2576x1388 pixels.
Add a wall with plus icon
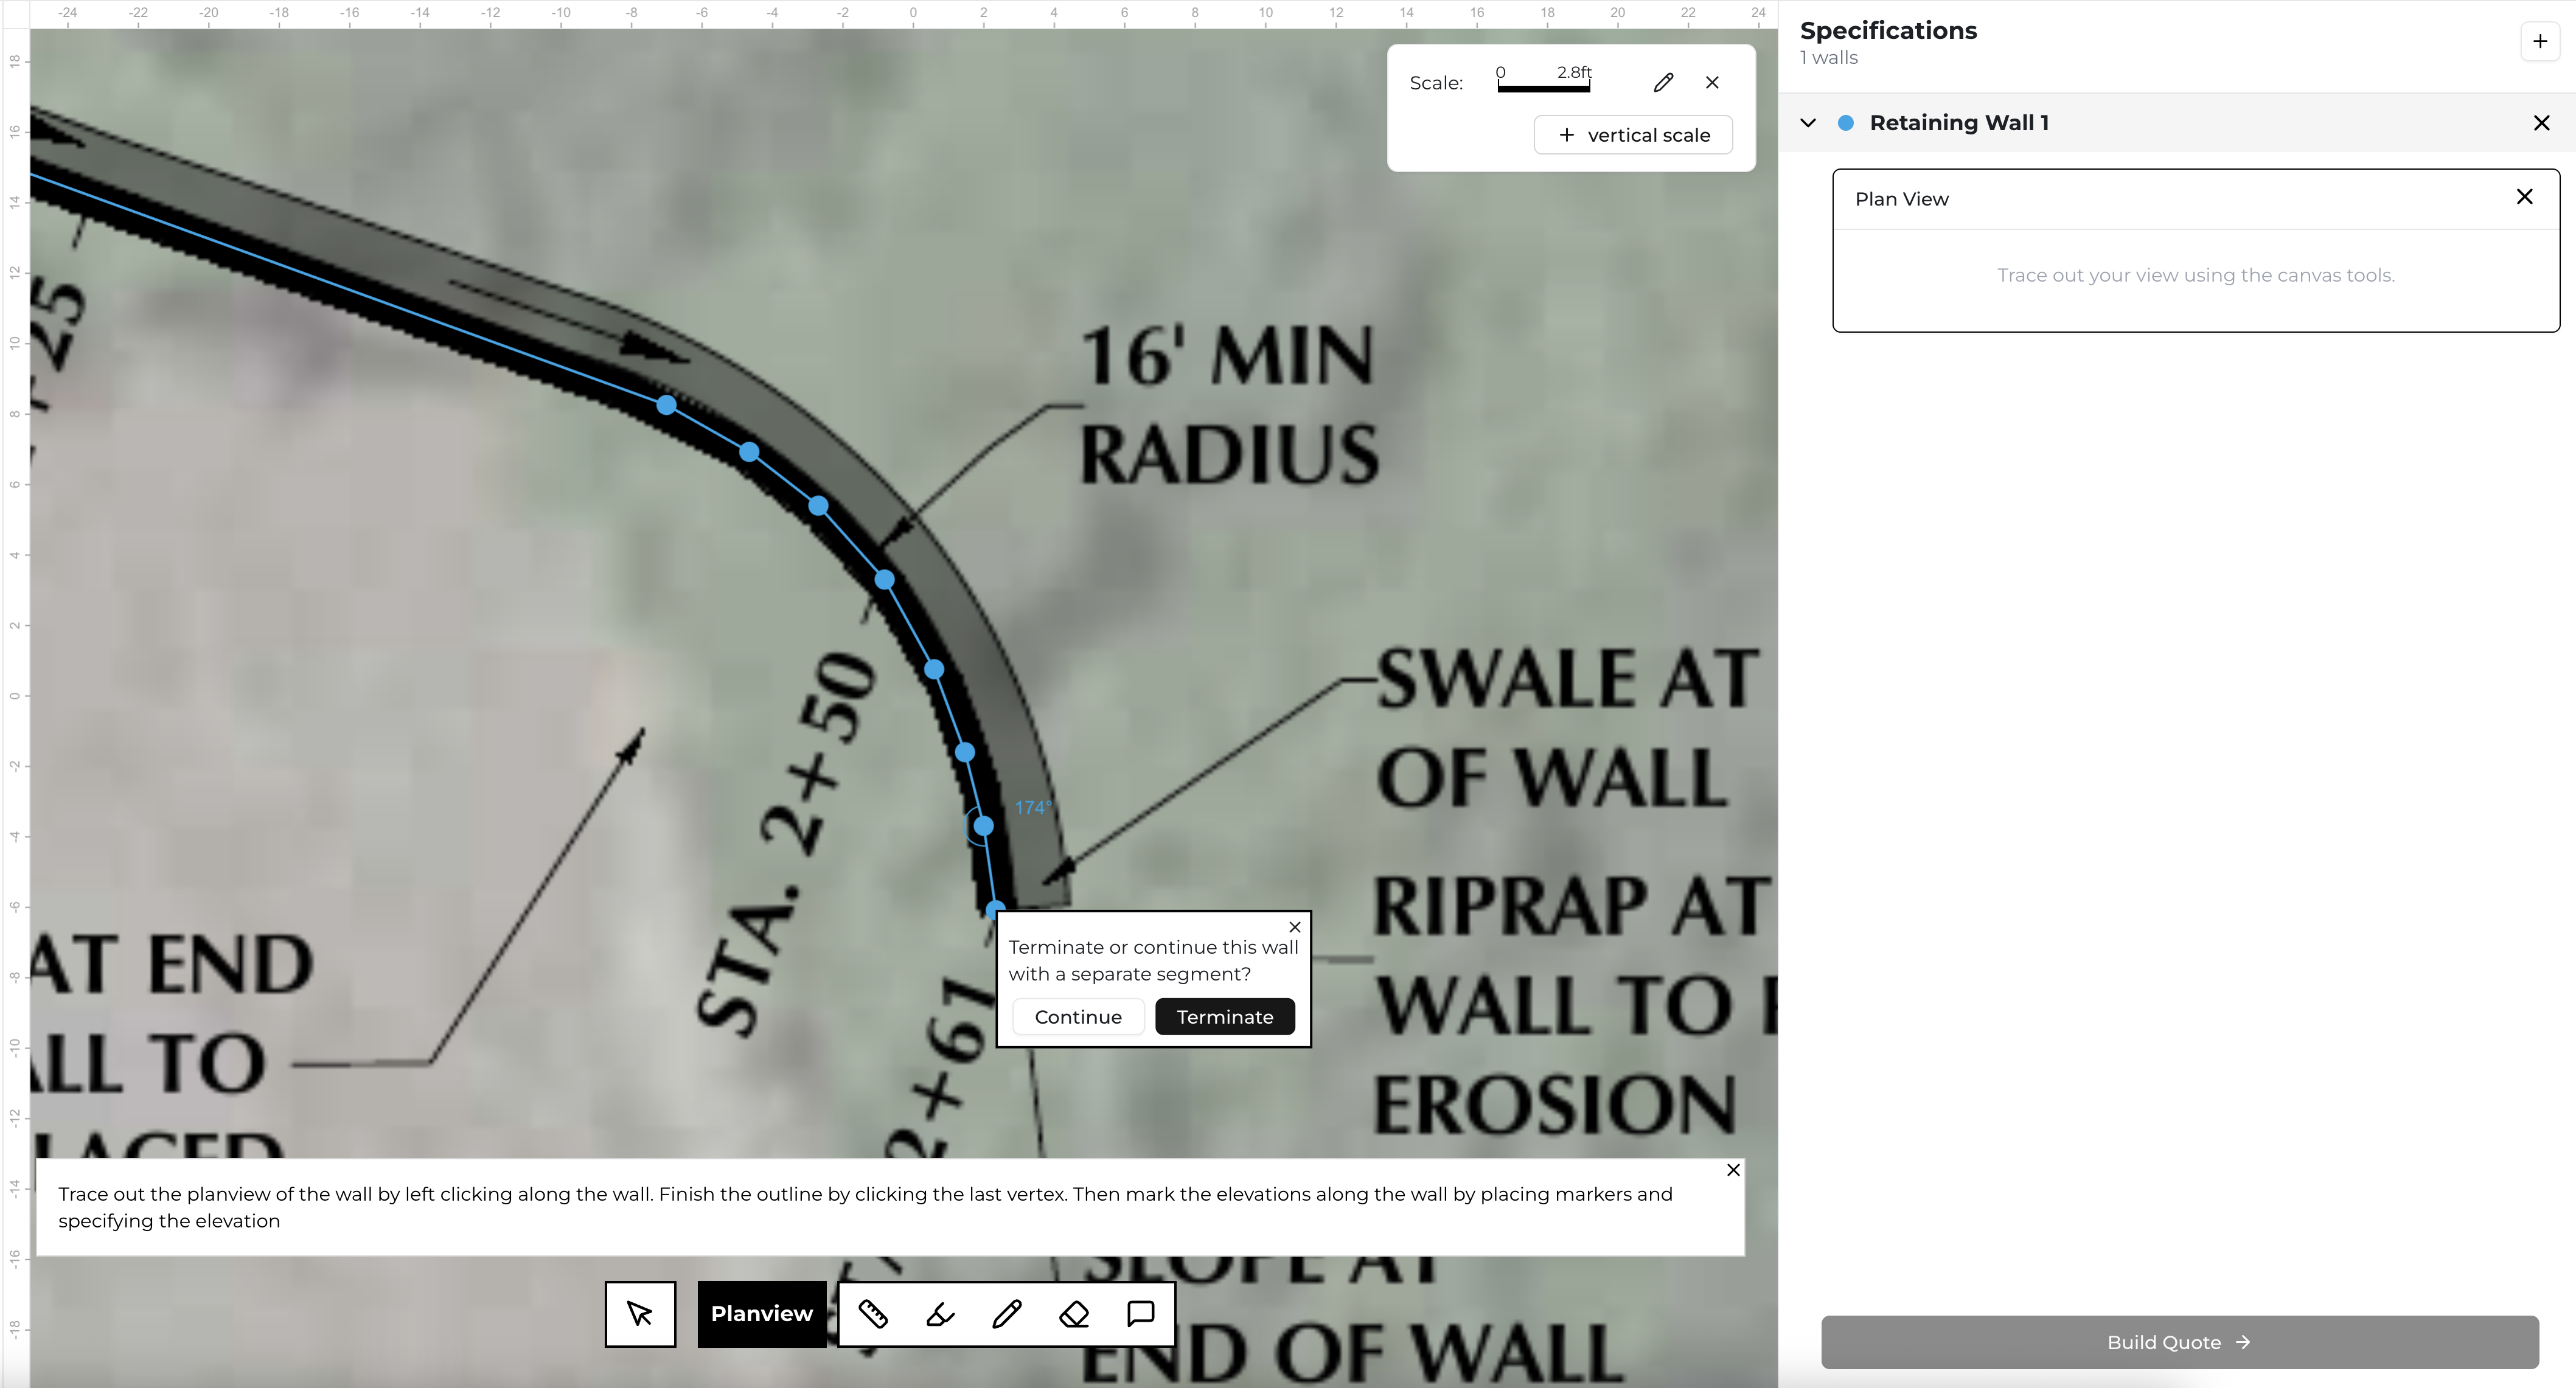click(2540, 42)
